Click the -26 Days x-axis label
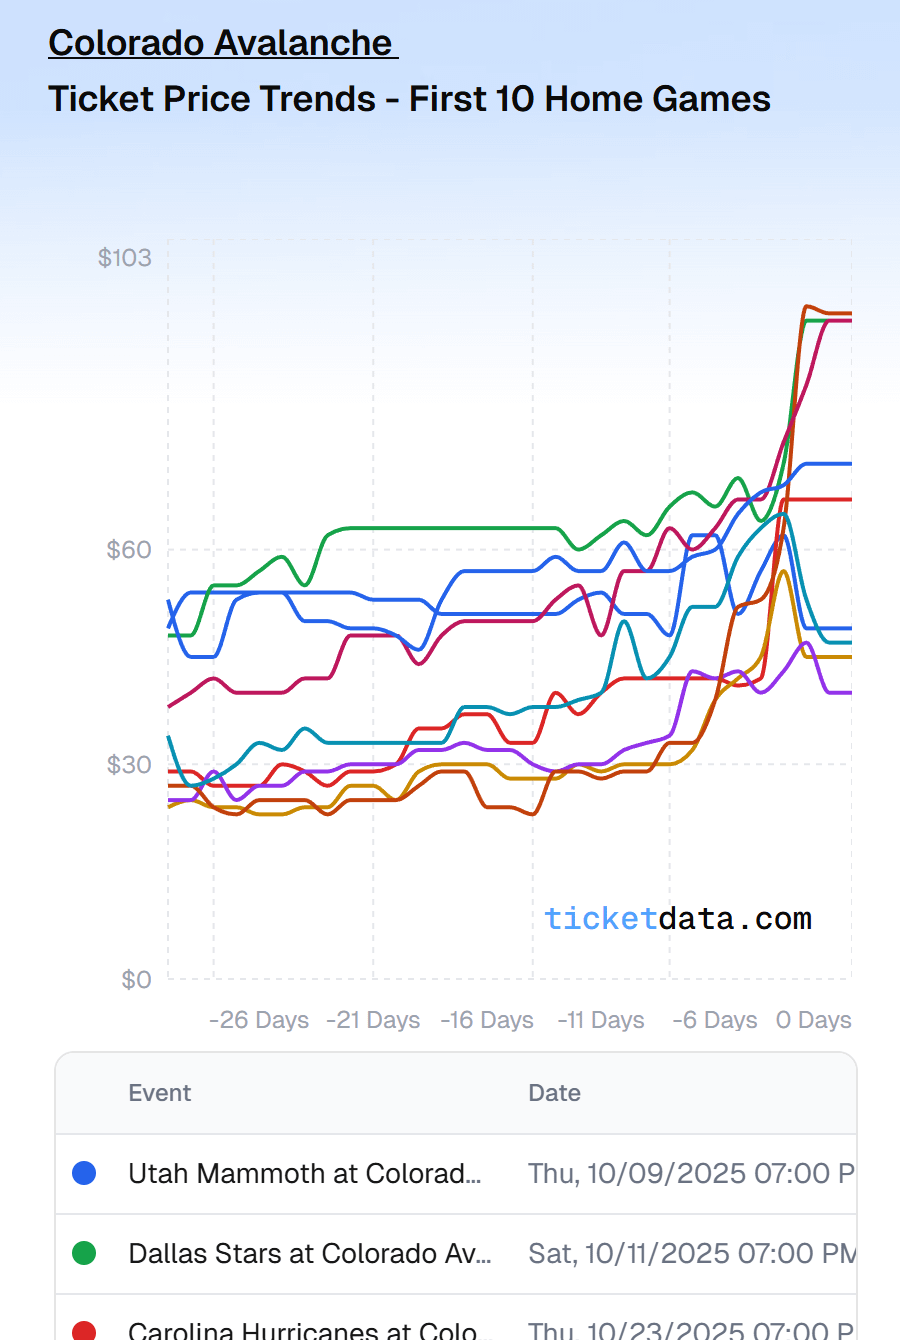The width and height of the screenshot is (900, 1340). (259, 1020)
